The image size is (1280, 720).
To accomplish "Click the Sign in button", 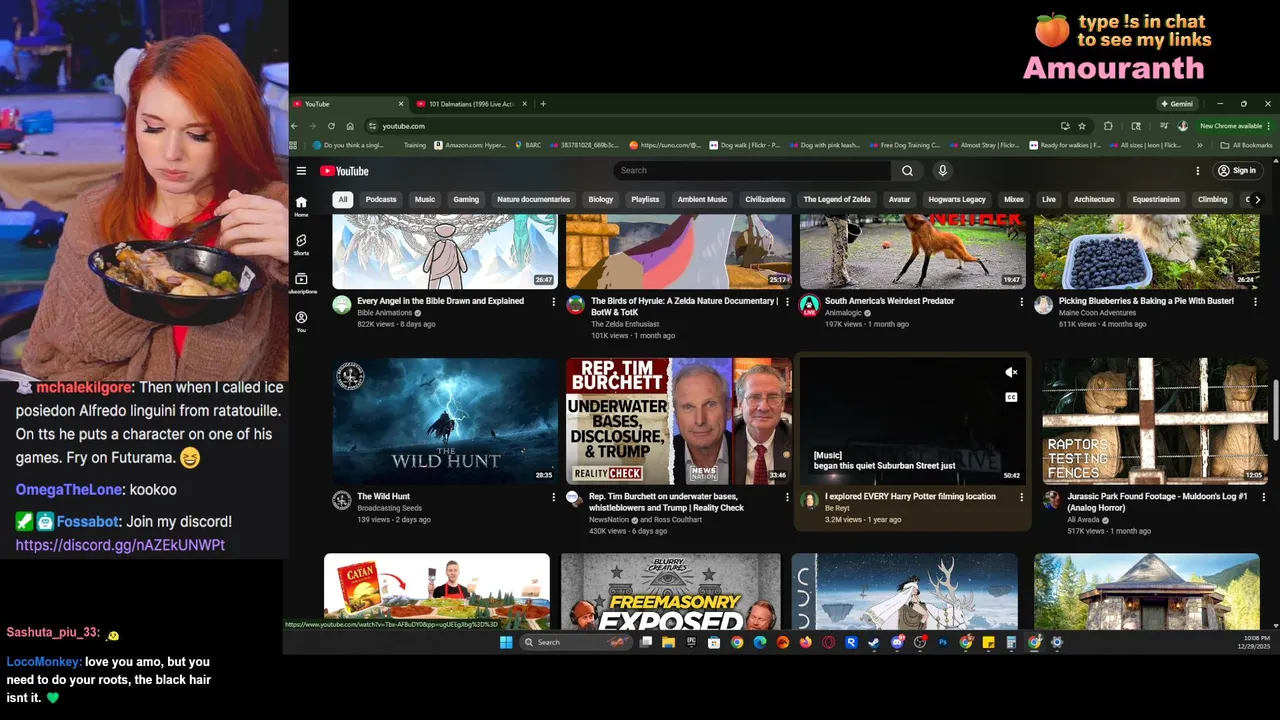I will (1237, 171).
